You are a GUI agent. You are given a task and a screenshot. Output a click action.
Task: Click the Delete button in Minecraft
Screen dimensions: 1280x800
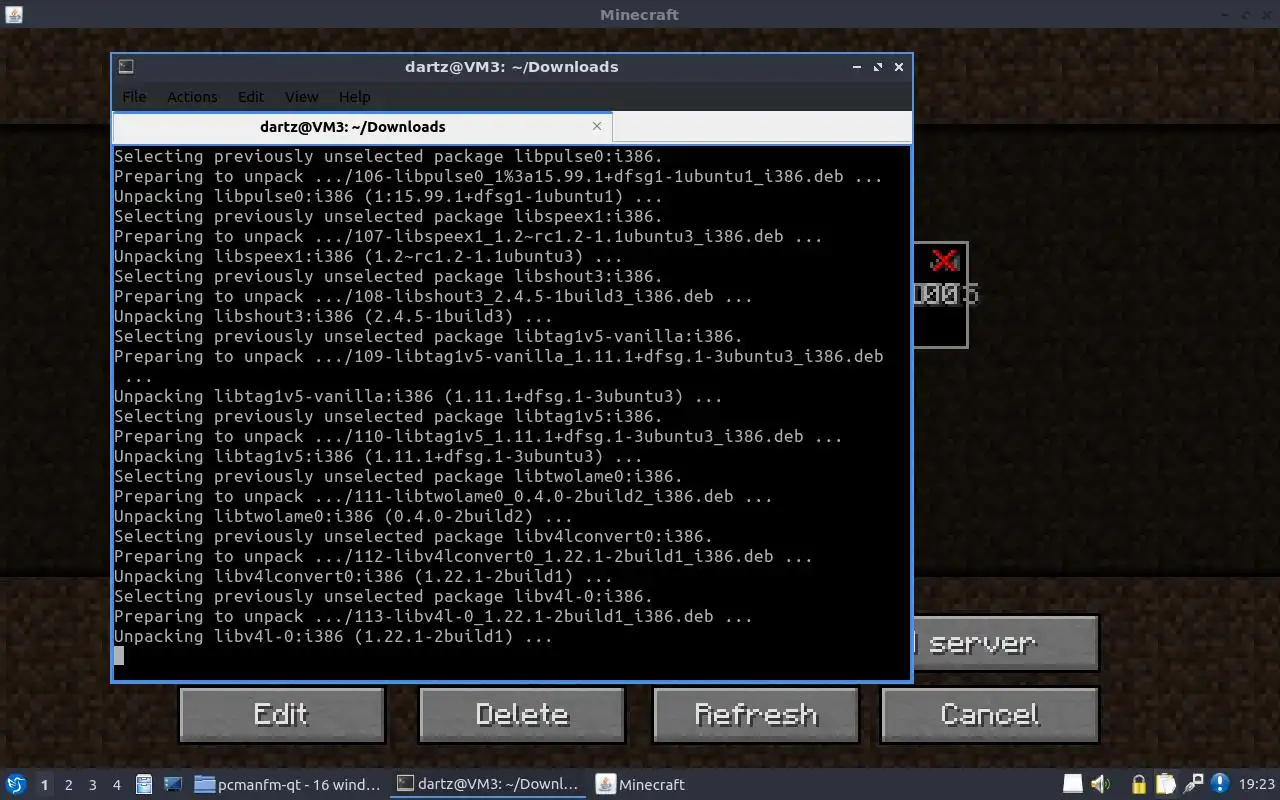(522, 714)
